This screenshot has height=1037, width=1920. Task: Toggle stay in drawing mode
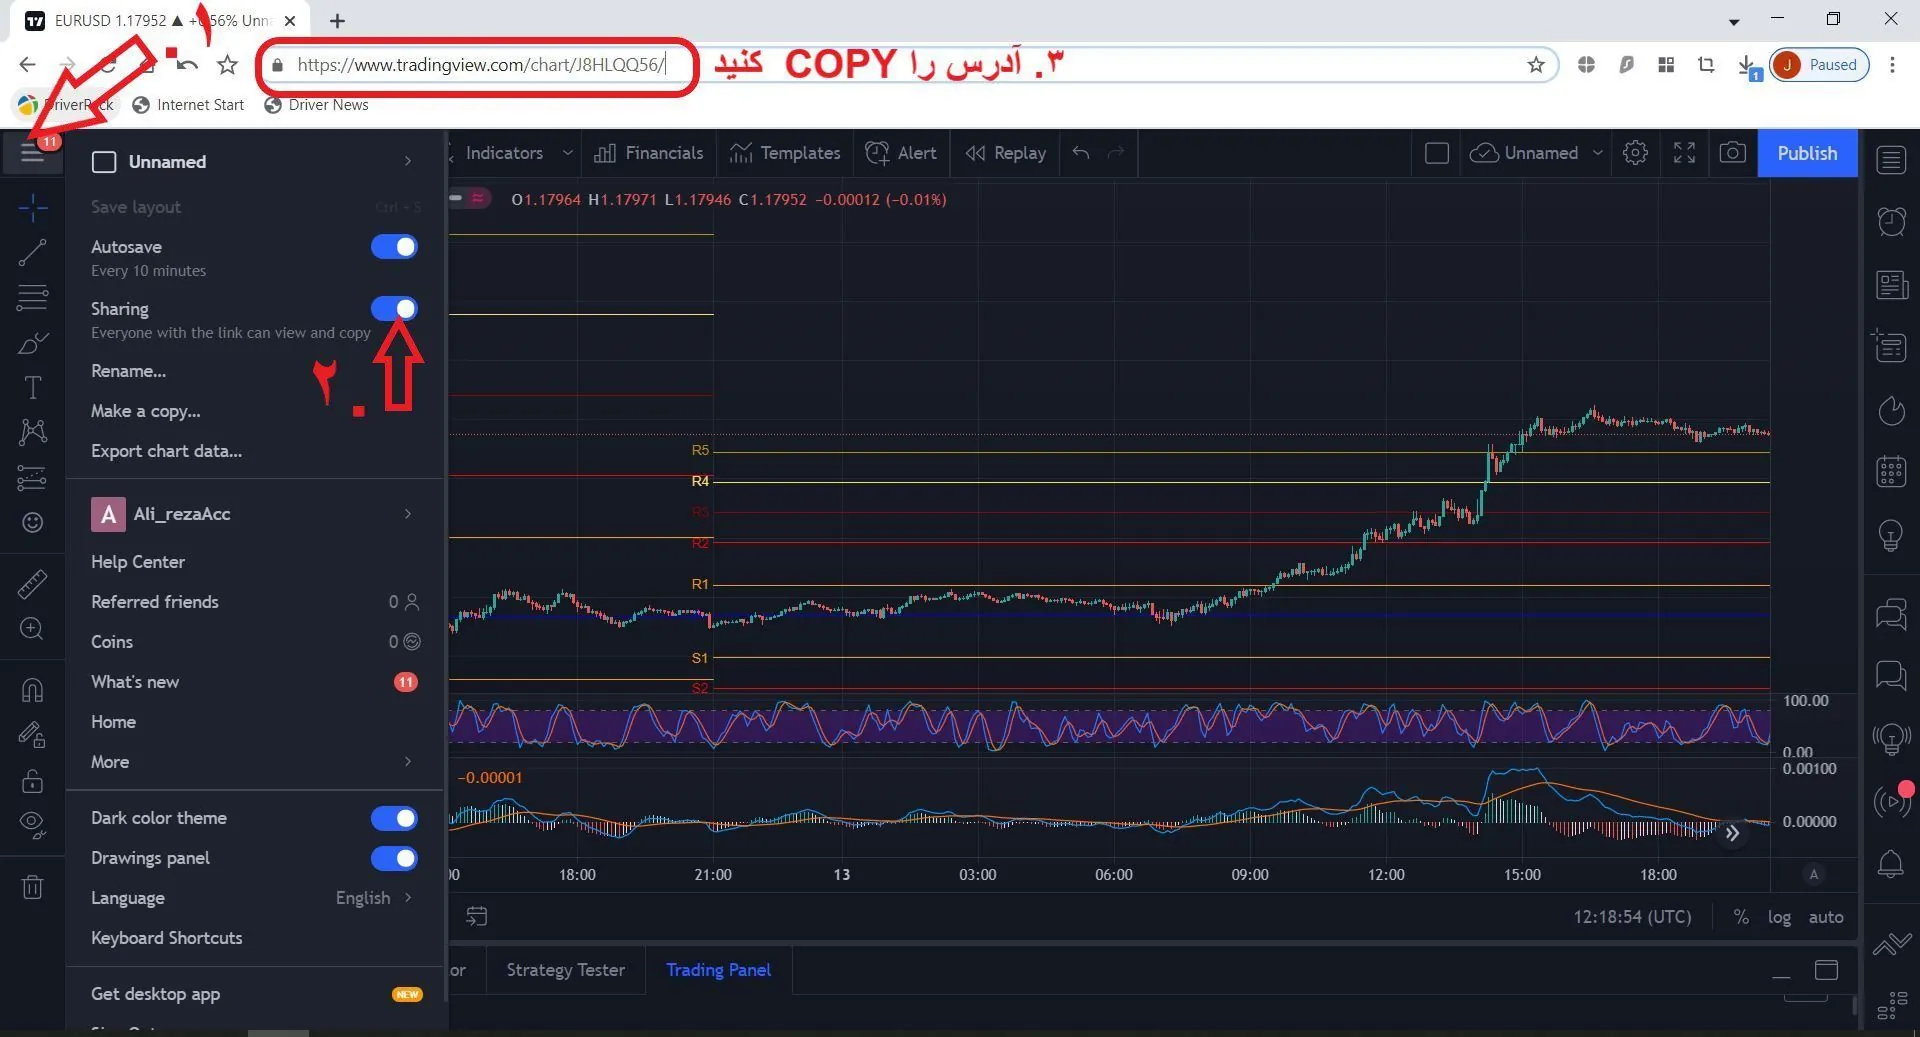pos(32,736)
